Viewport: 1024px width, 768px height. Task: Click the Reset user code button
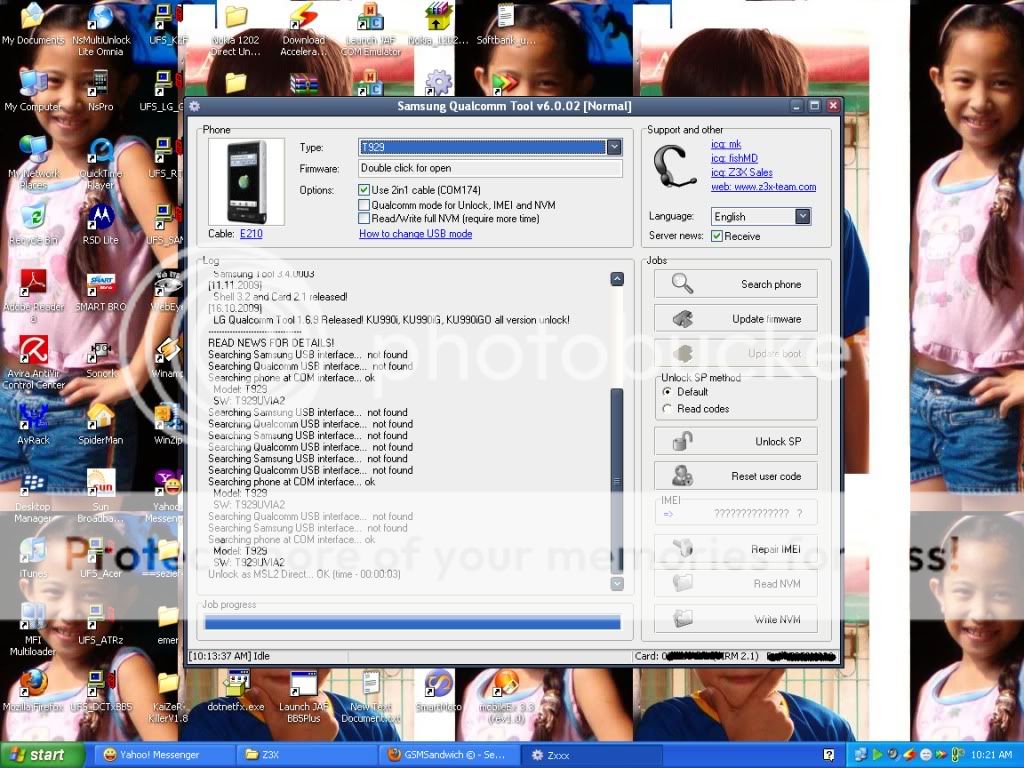(736, 476)
